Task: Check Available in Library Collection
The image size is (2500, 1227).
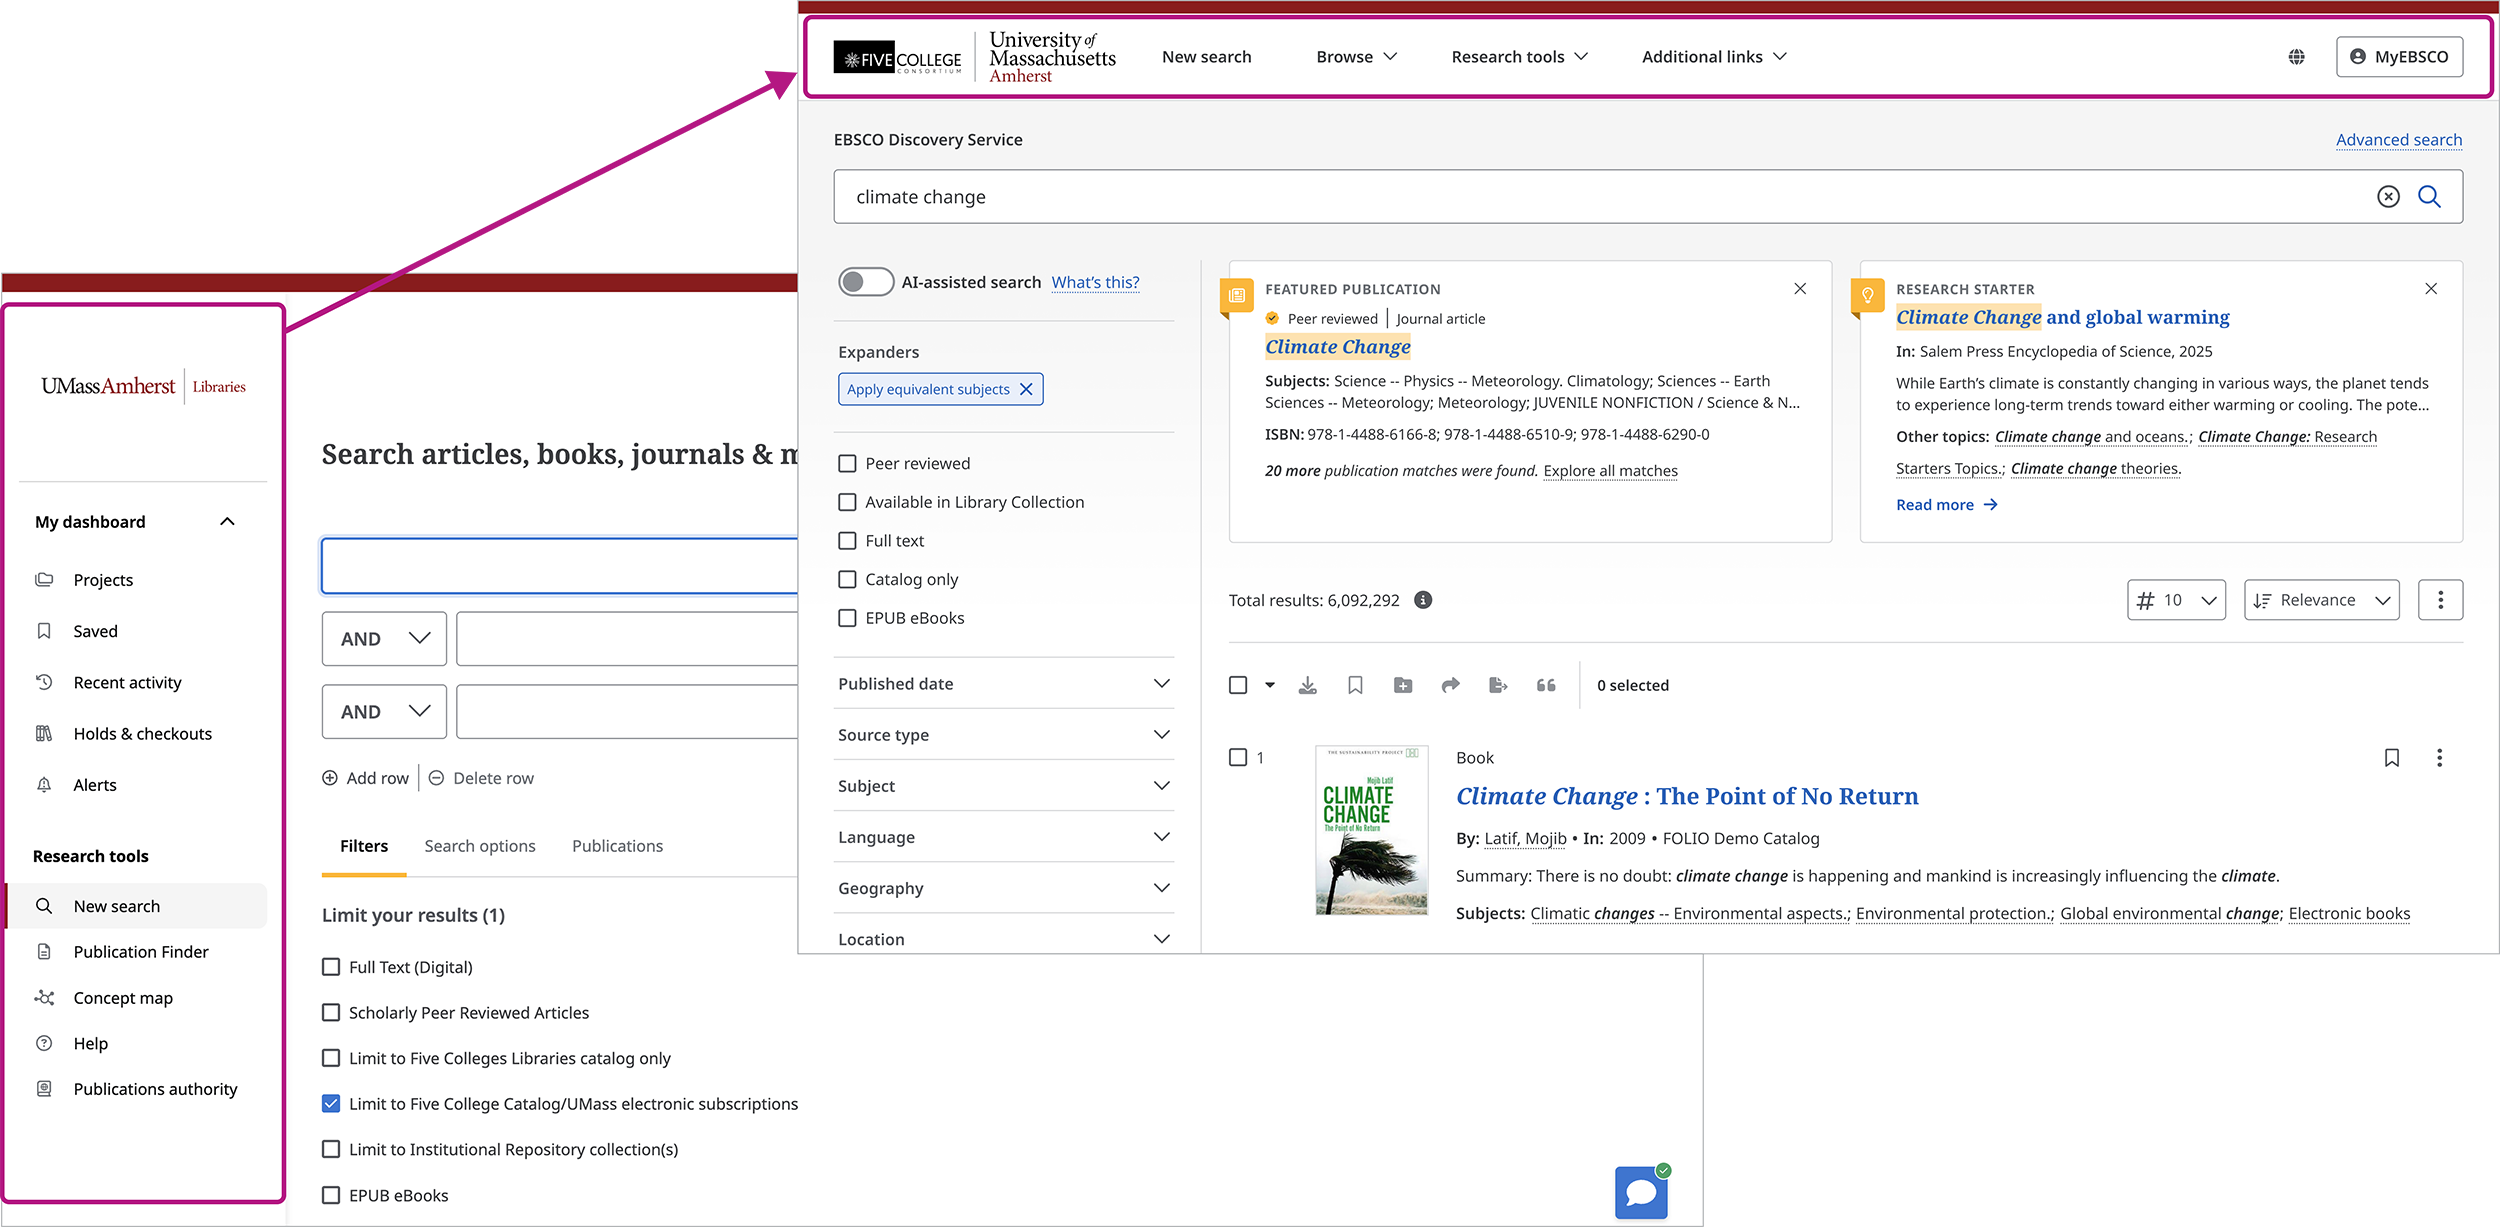Action: coord(847,502)
